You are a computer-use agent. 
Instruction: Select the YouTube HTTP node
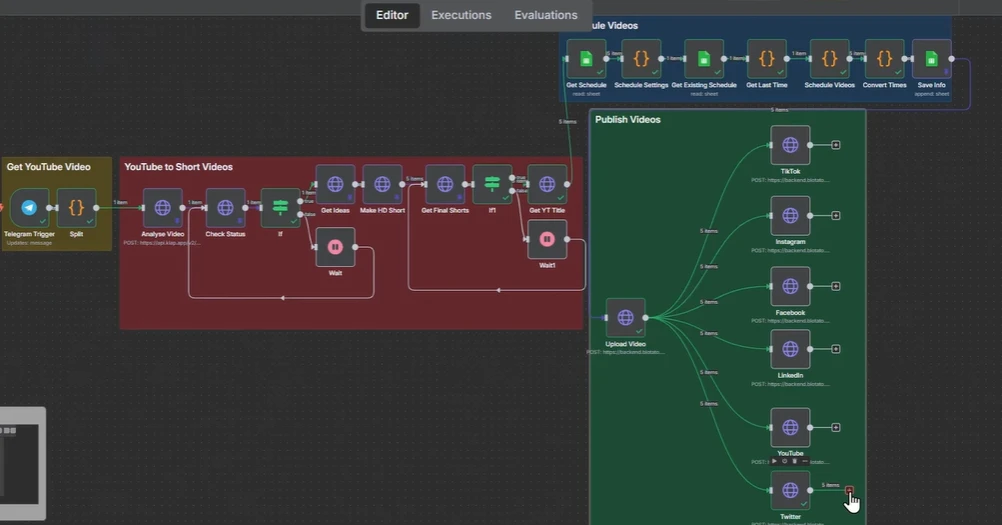[x=790, y=427]
